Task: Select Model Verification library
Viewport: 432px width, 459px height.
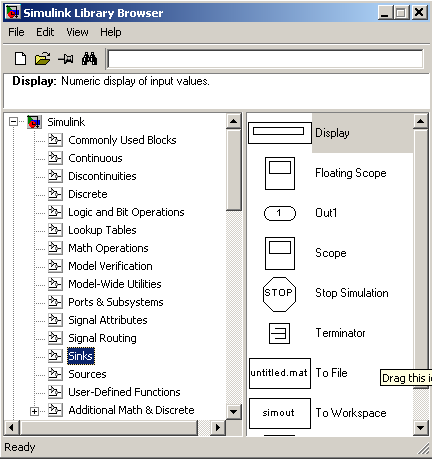Action: [x=110, y=266]
